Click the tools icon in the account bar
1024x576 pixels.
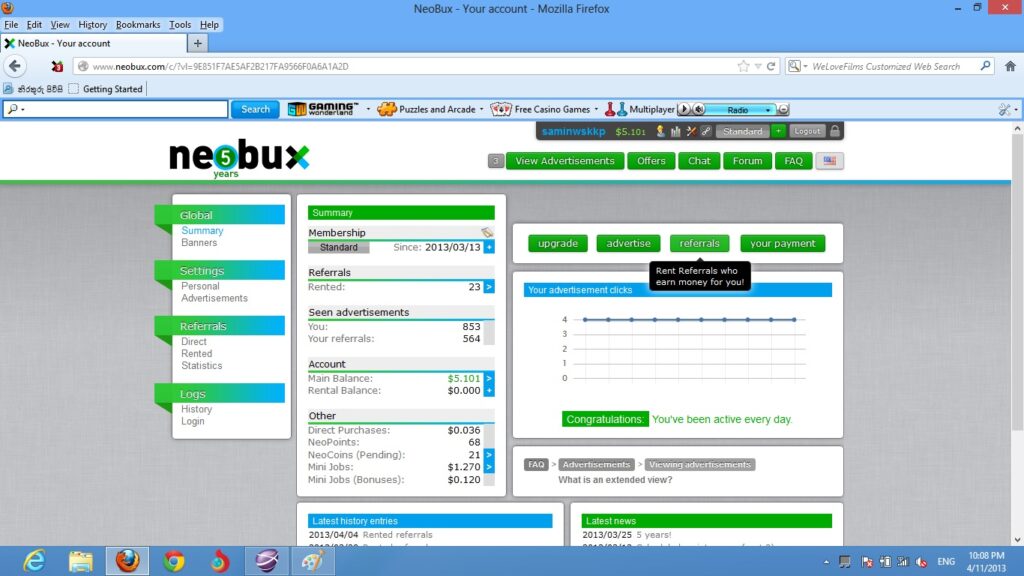click(691, 131)
